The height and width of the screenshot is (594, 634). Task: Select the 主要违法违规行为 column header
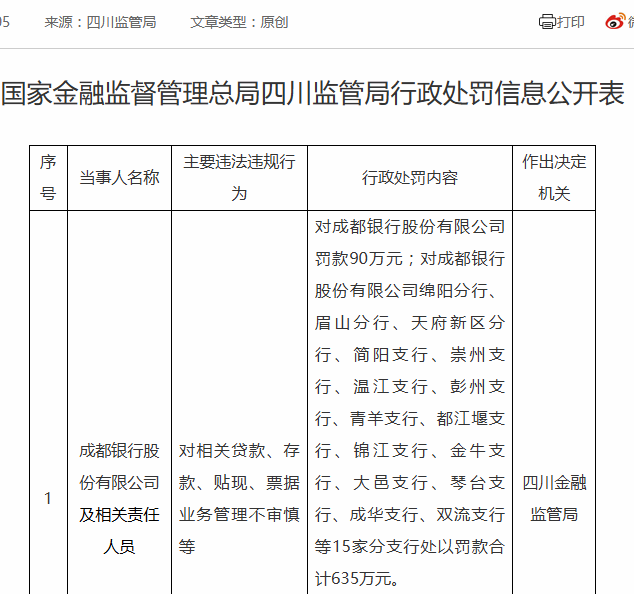[239, 178]
